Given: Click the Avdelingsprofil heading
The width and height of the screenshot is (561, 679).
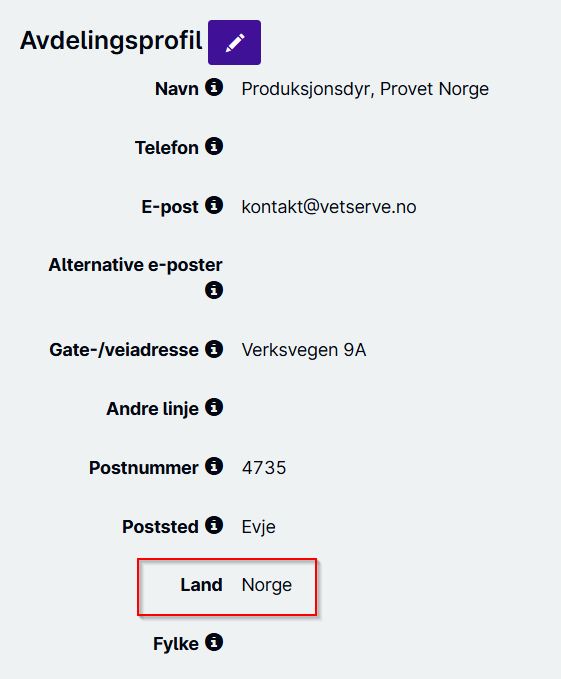Looking at the screenshot, I should [x=111, y=42].
